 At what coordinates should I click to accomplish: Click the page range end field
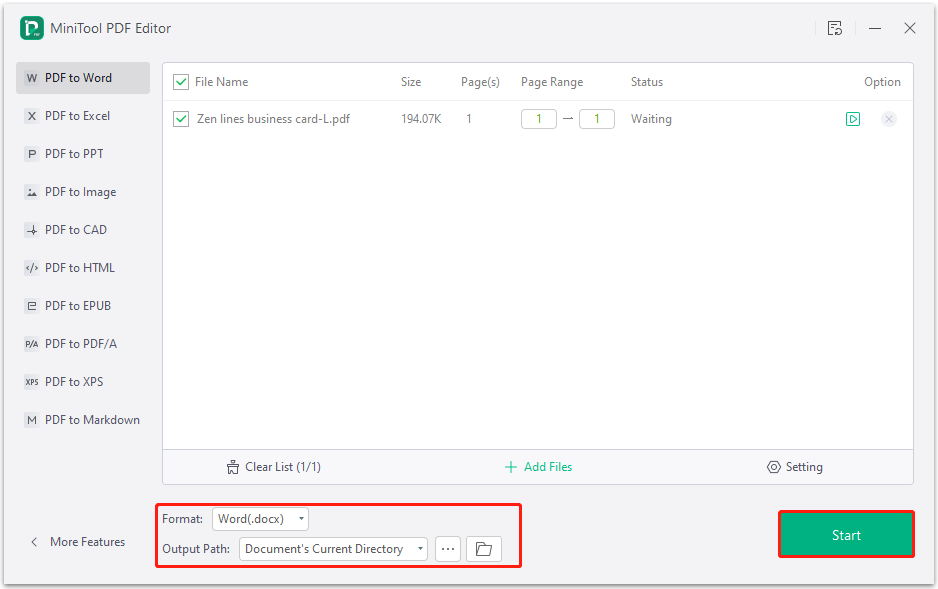596,119
